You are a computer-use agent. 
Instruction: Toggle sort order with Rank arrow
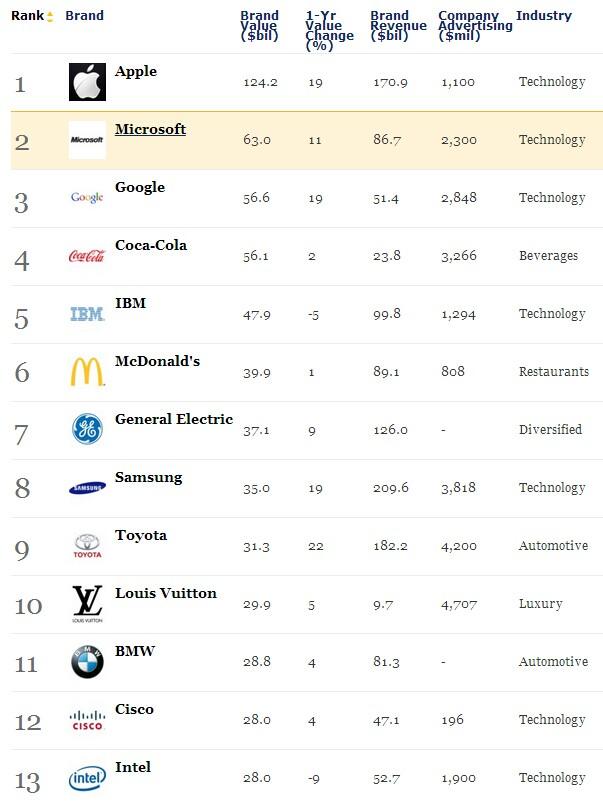(x=50, y=17)
